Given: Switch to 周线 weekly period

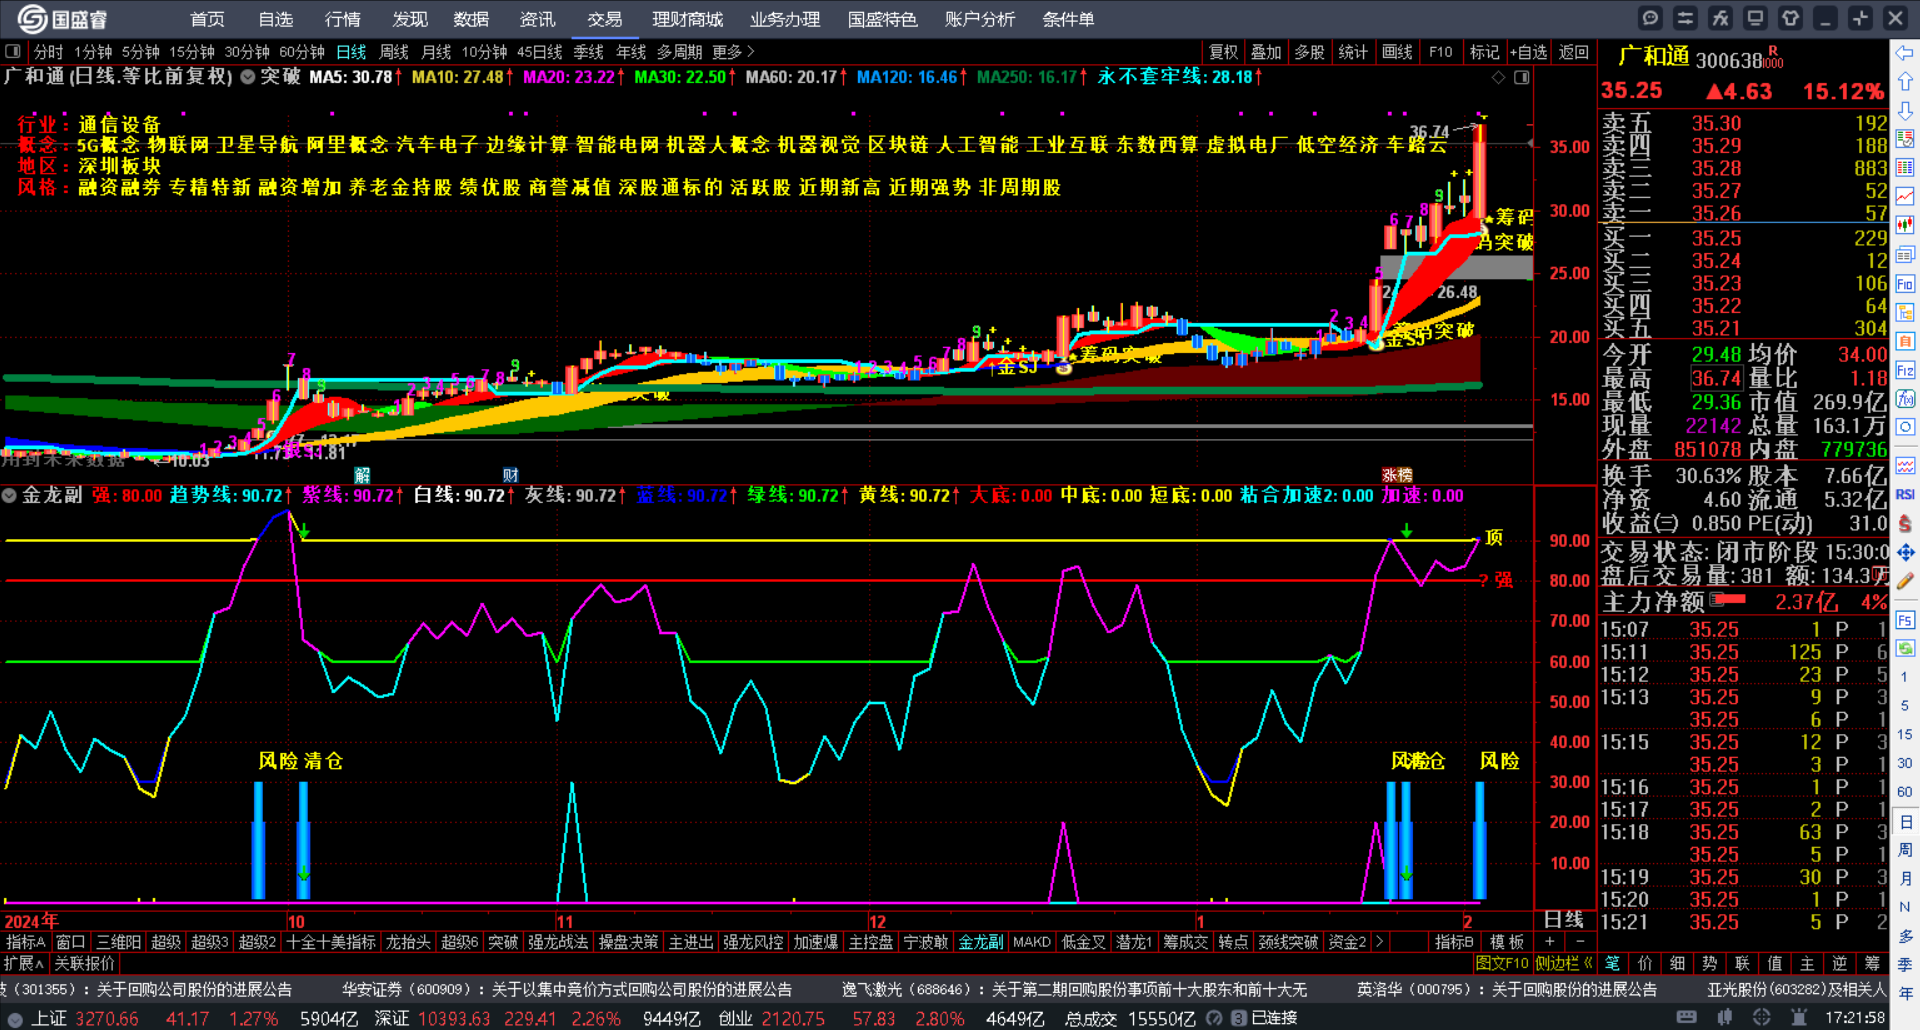Looking at the screenshot, I should click(394, 52).
